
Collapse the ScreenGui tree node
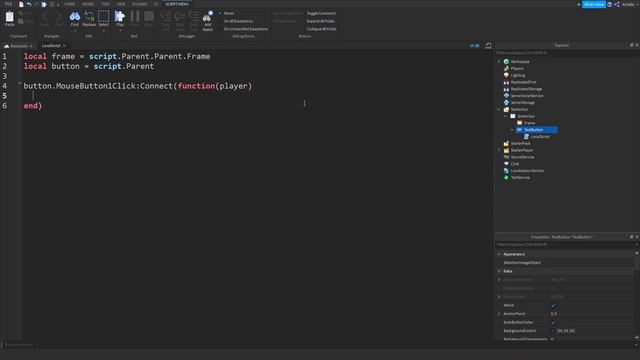(506, 116)
